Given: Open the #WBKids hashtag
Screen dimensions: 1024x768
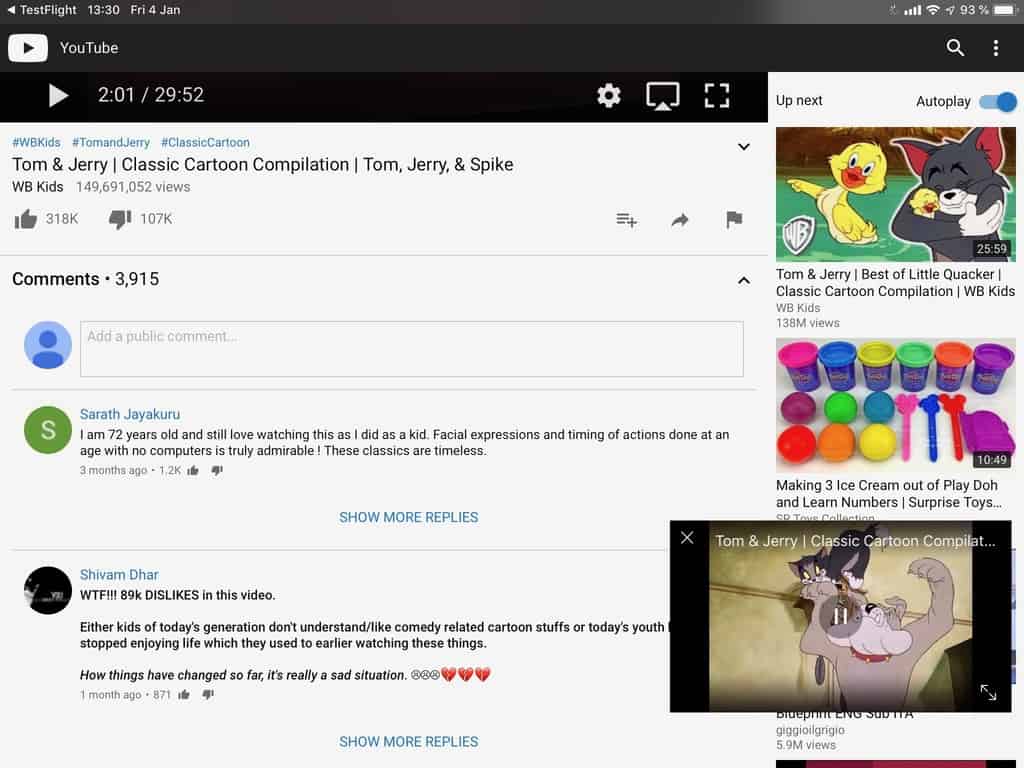Looking at the screenshot, I should click(36, 142).
